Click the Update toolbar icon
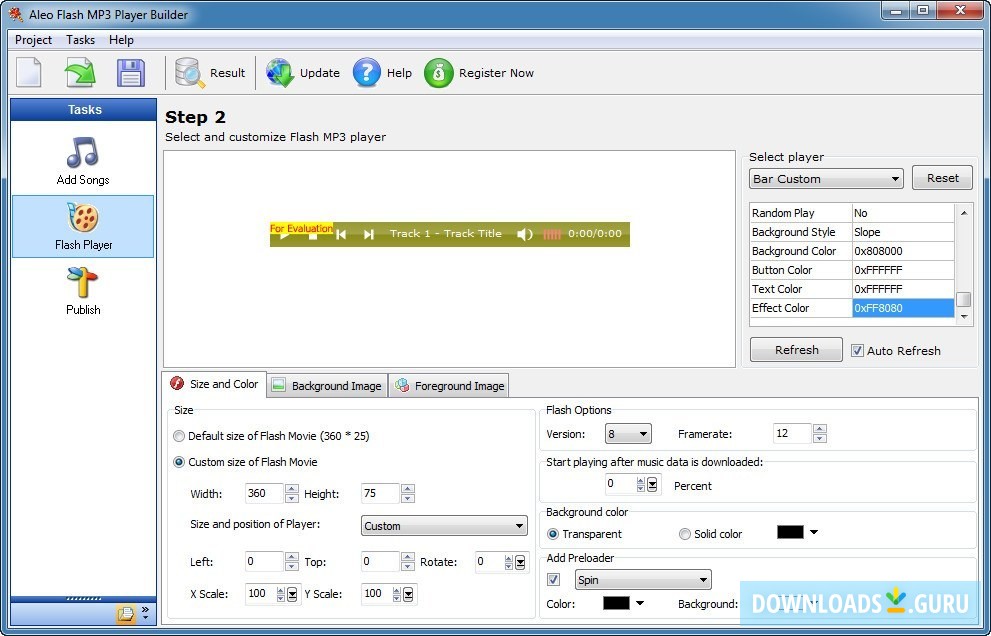The height and width of the screenshot is (636, 991). (301, 72)
